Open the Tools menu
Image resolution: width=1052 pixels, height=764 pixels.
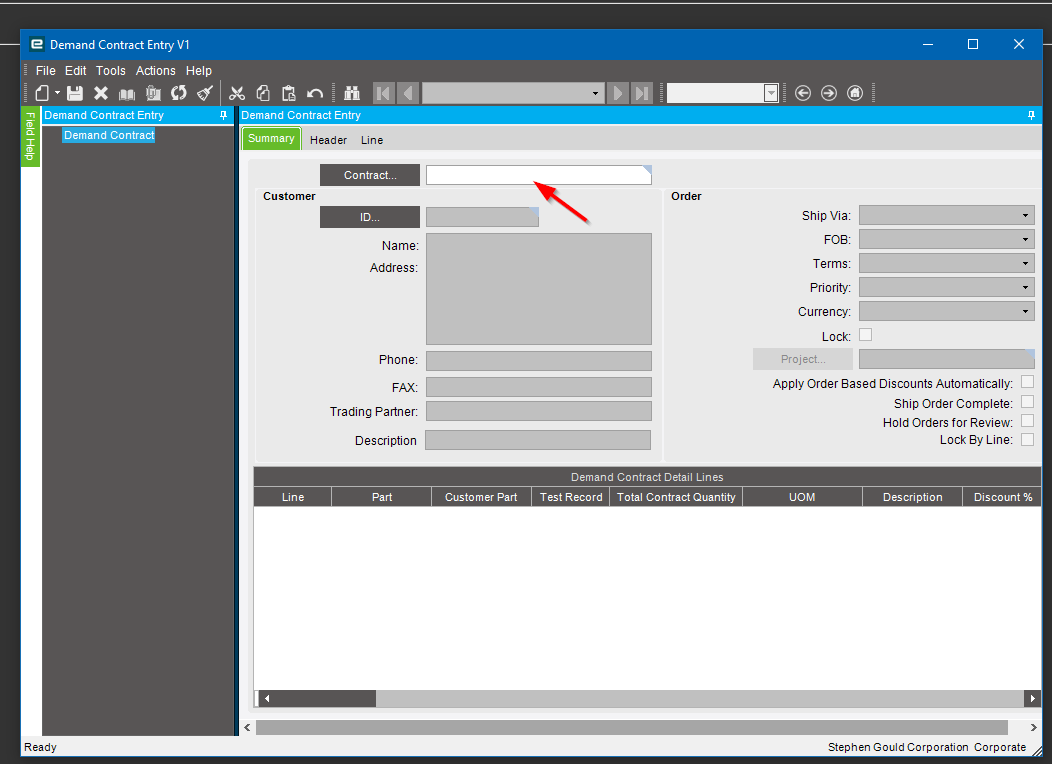[111, 70]
